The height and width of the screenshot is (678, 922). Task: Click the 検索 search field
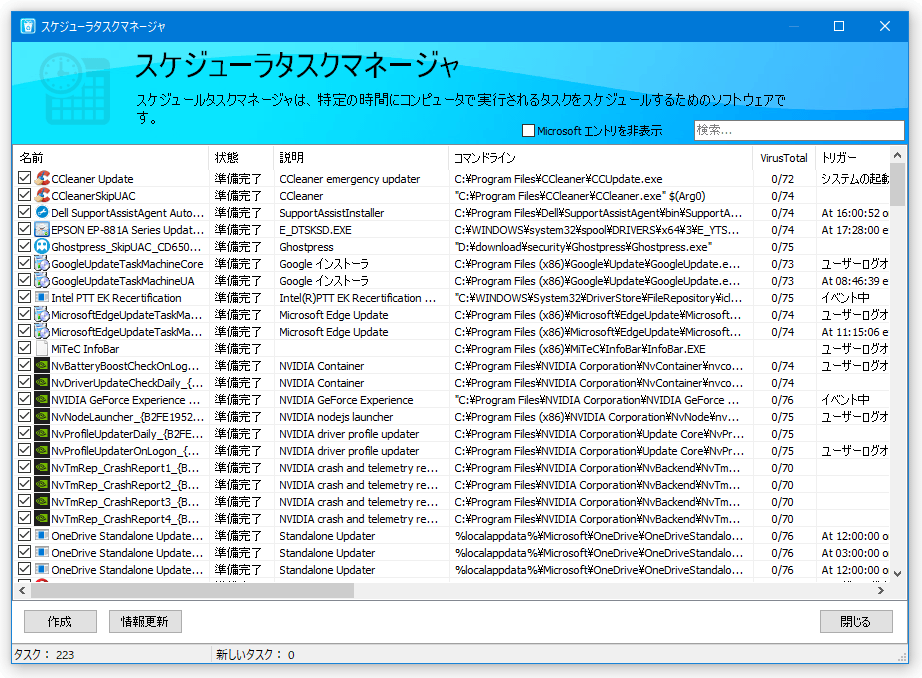click(799, 130)
